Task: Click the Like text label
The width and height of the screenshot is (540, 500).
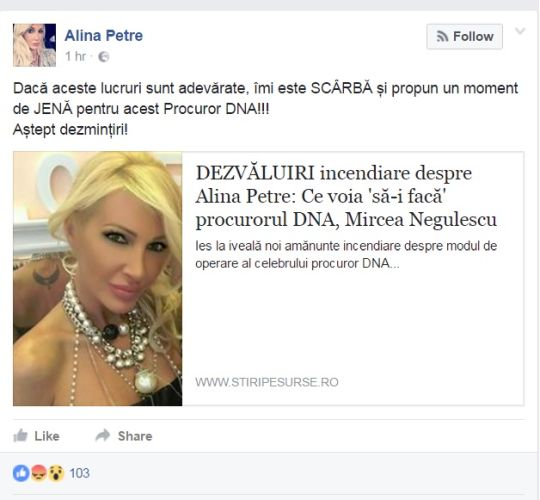Action: pos(47,436)
